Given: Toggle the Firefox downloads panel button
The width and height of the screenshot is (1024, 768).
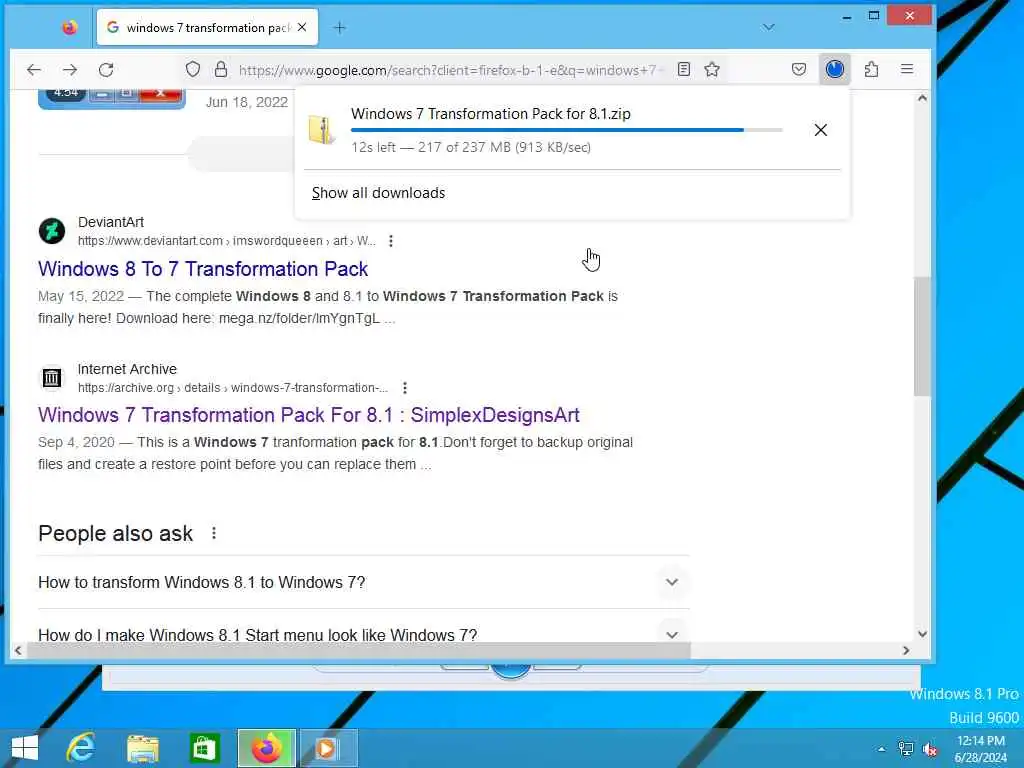Looking at the screenshot, I should point(835,69).
